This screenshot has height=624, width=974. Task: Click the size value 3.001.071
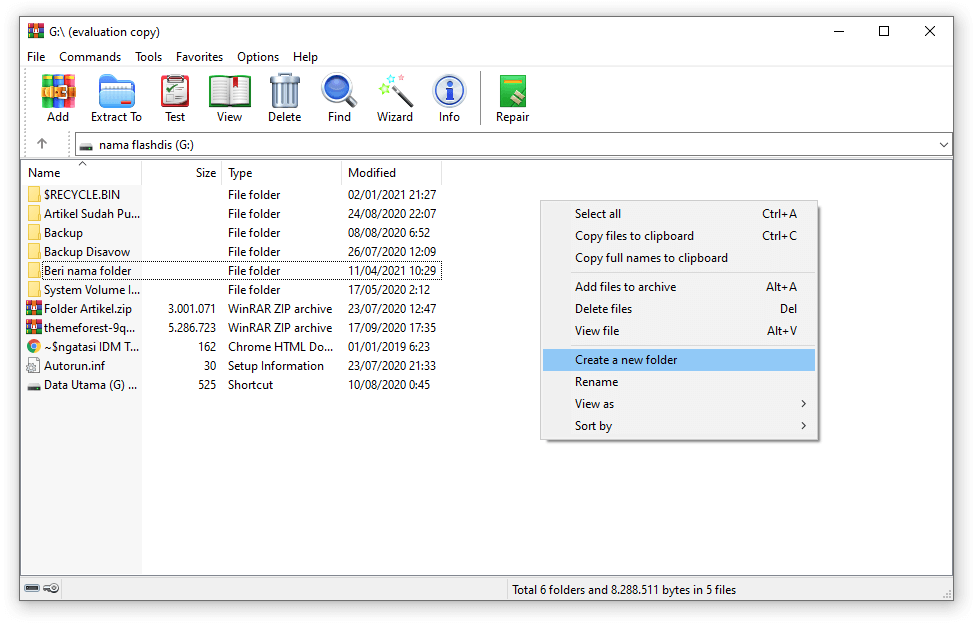[192, 309]
